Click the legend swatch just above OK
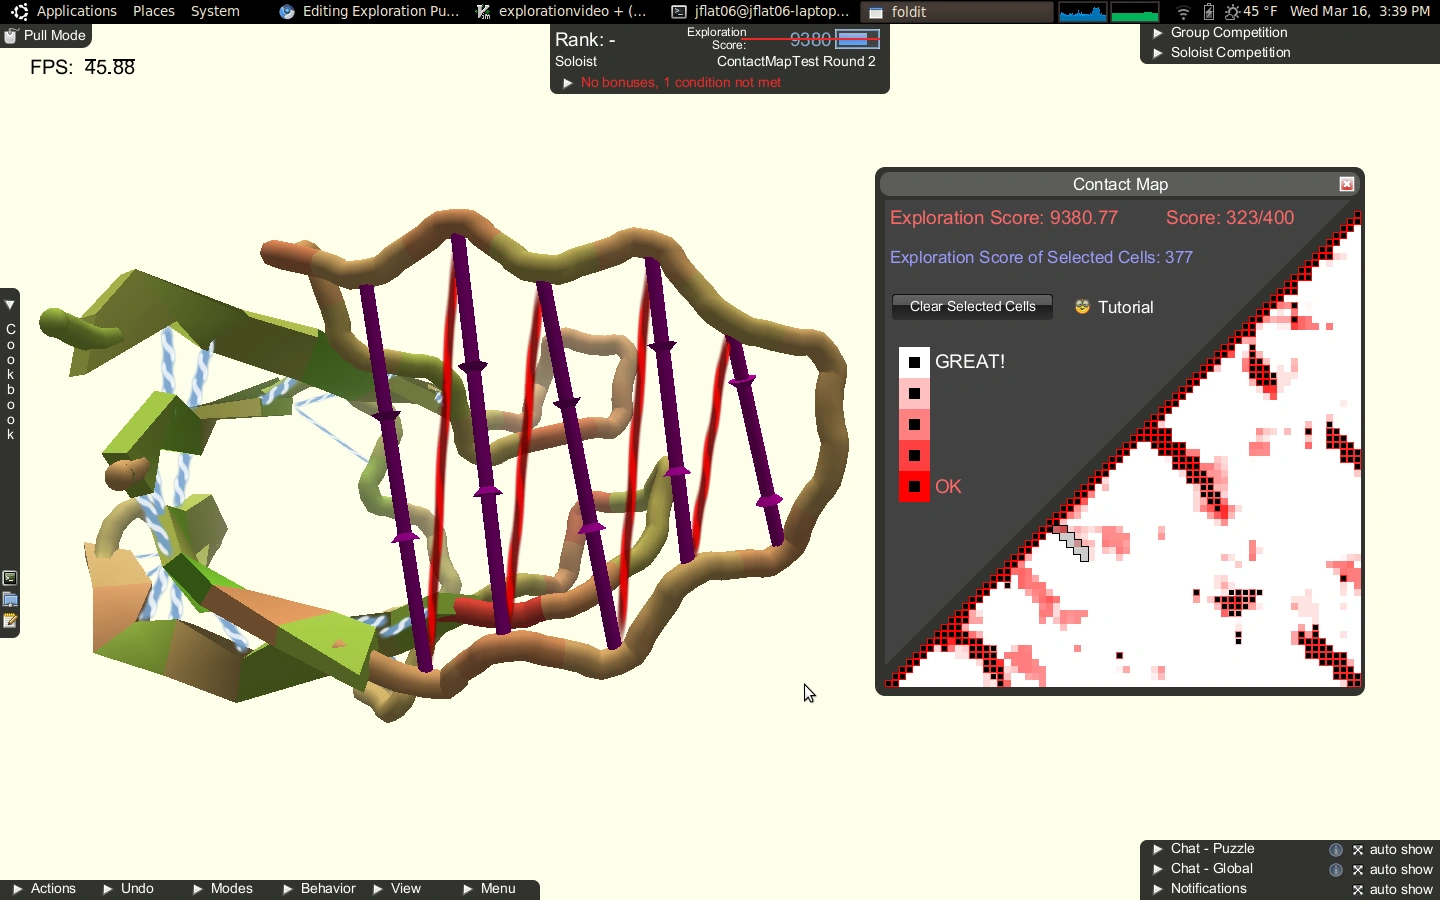This screenshot has height=900, width=1440. pos(914,456)
